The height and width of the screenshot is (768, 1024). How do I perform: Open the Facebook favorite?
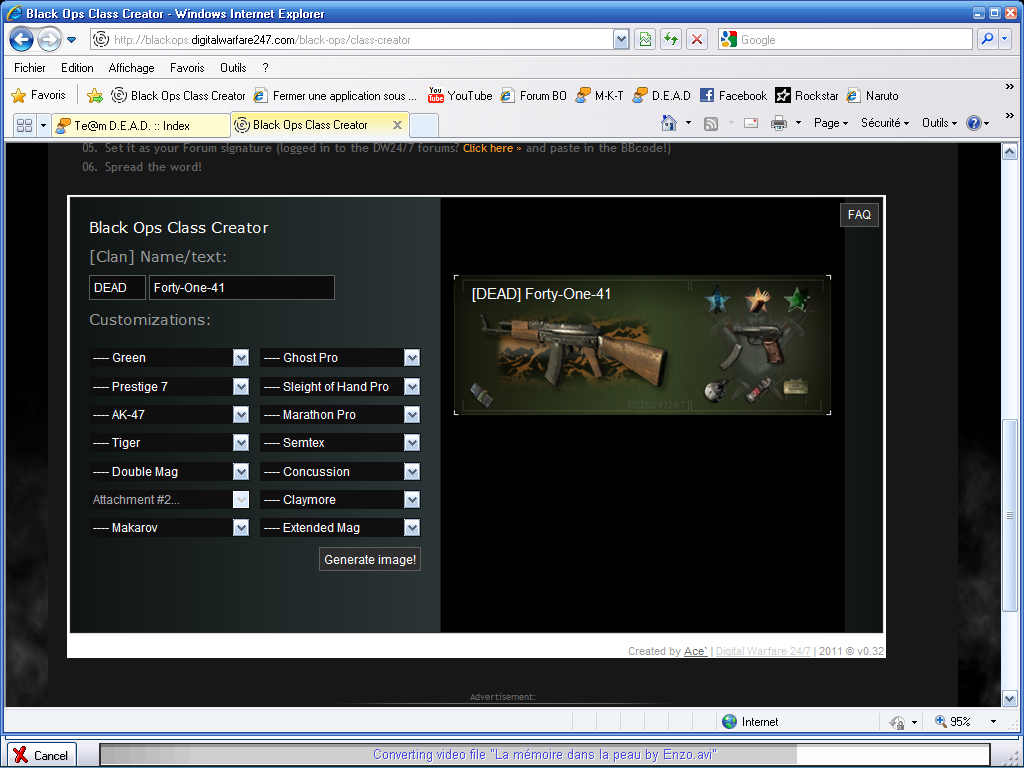click(733, 95)
